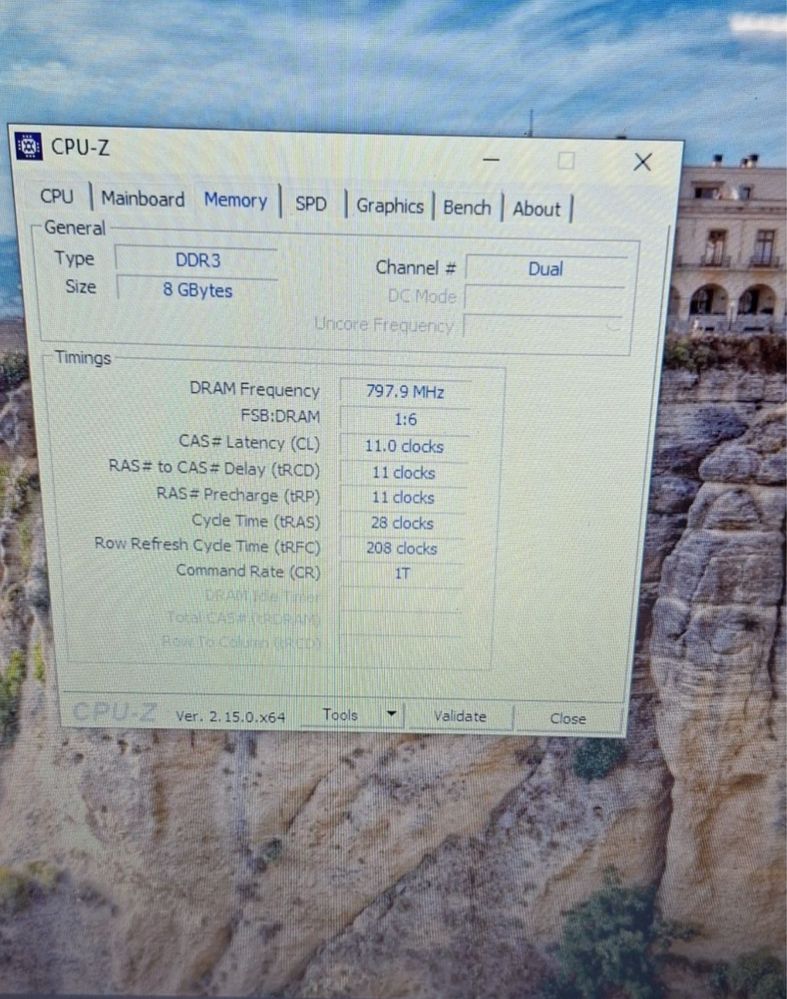Image resolution: width=787 pixels, height=999 pixels.
Task: Click the FSB:DRAM label
Action: click(280, 416)
